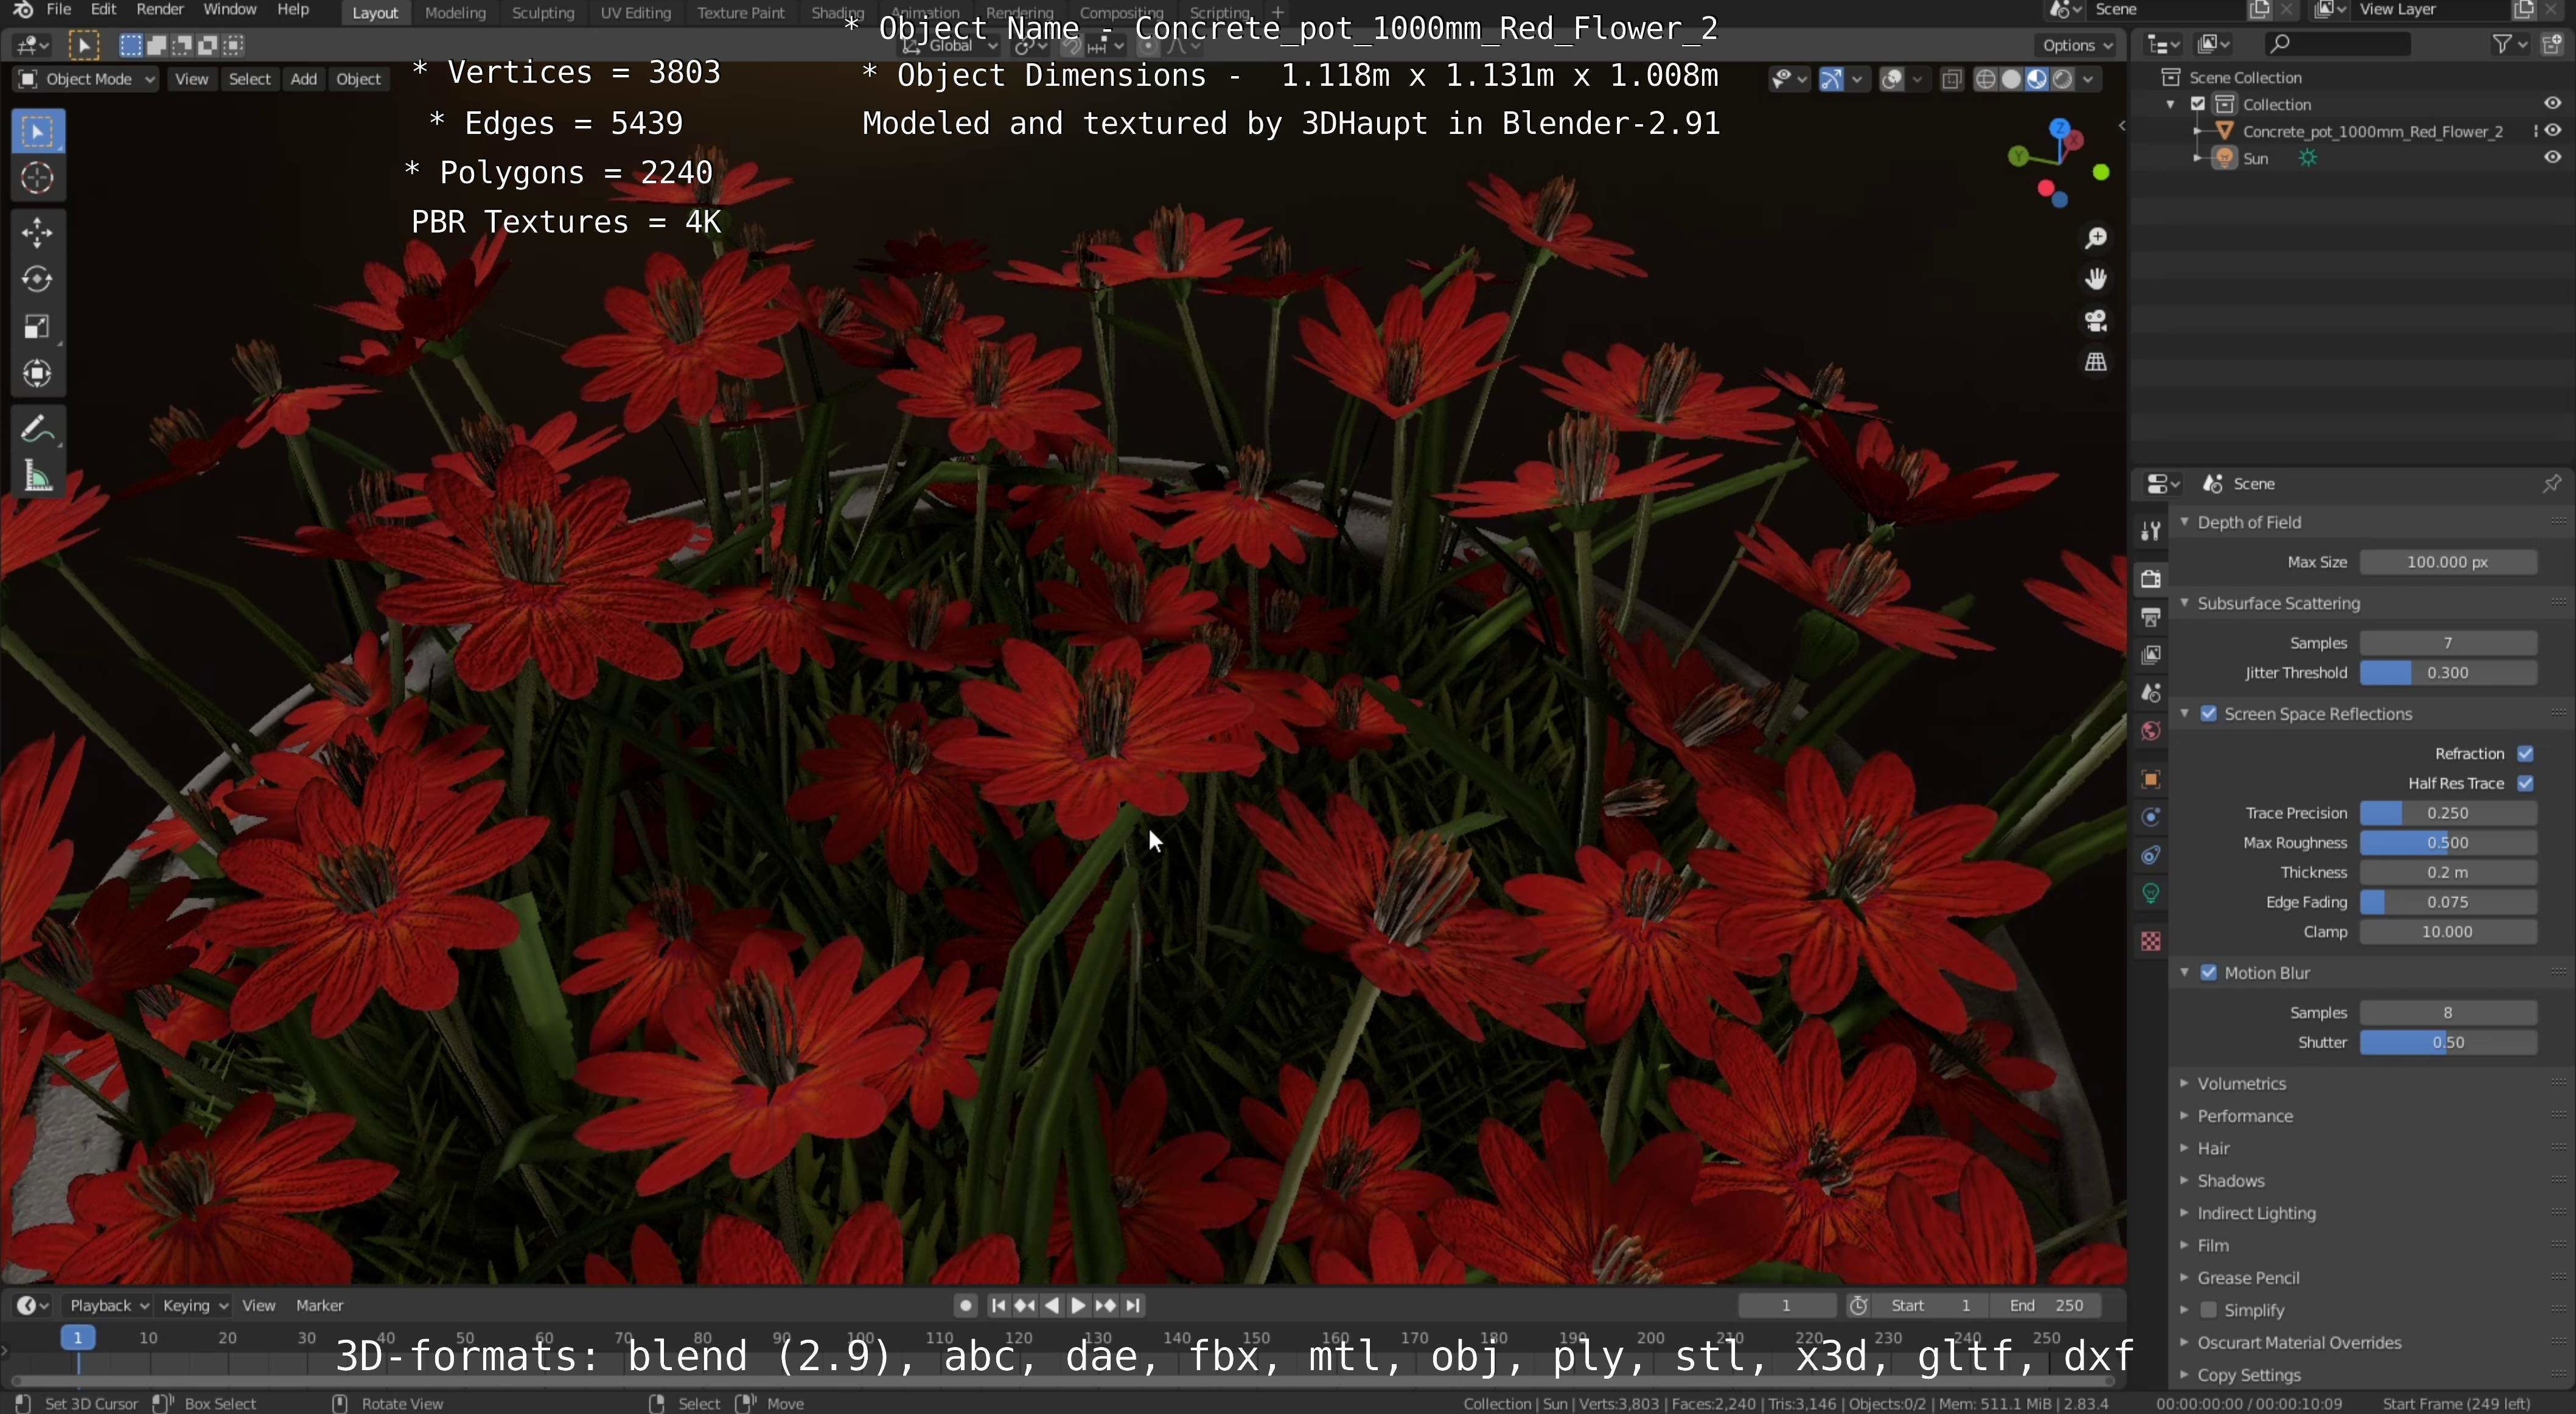Screen dimensions: 2576x1414
Task: Choose the Scale tool in toolbar
Action: coord(38,327)
